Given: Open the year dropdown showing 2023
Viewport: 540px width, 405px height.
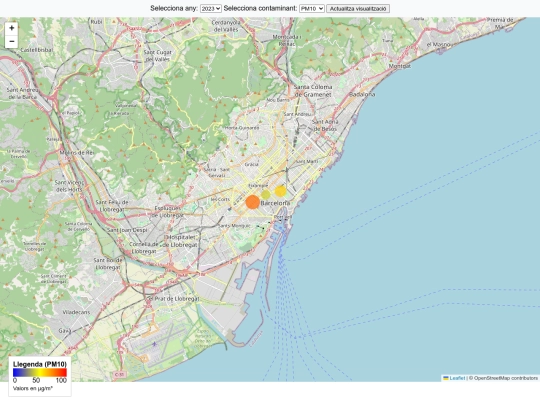Looking at the screenshot, I should point(210,9).
